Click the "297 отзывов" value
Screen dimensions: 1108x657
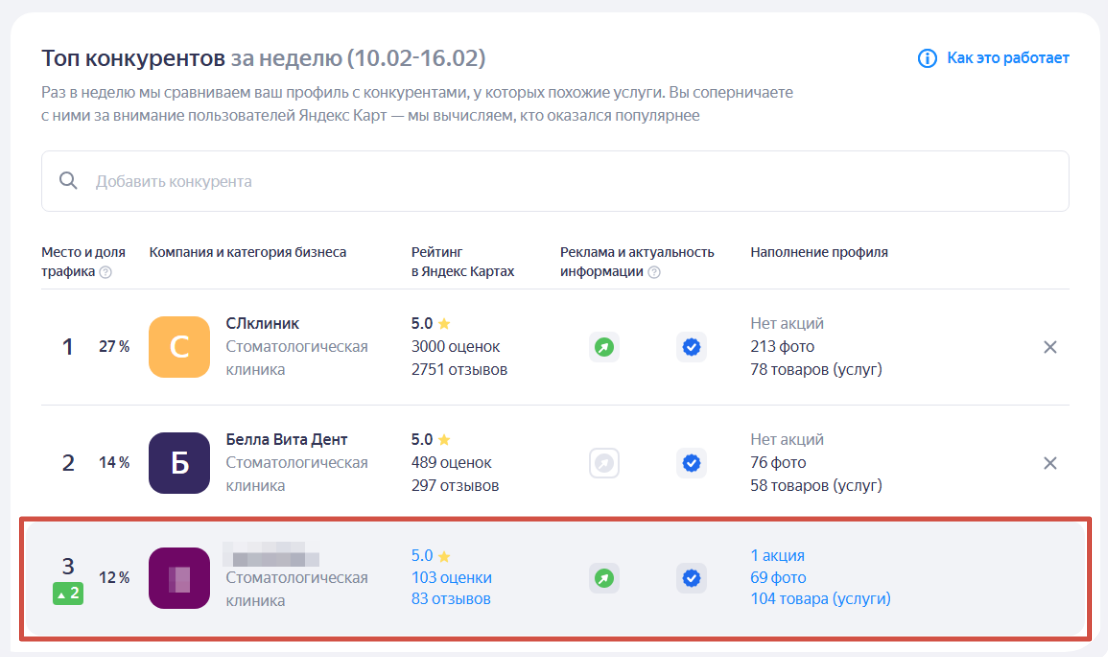click(455, 485)
